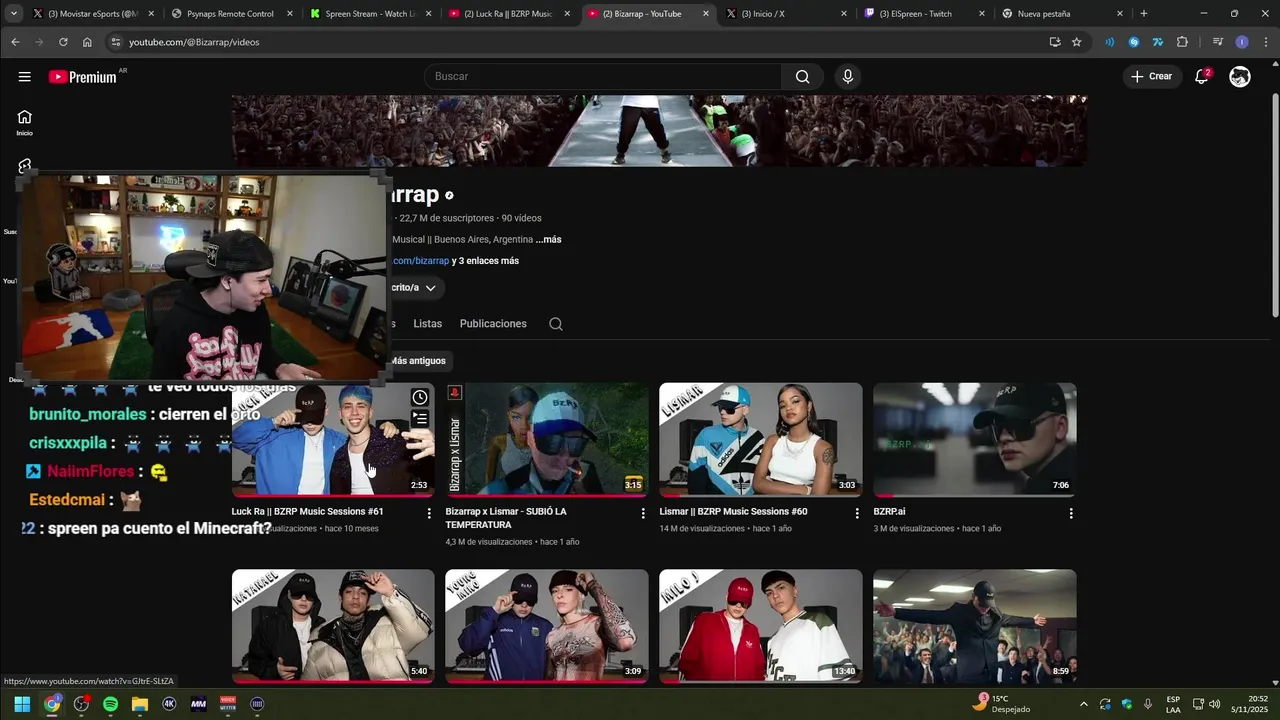Open the 13:40 Milo J video thumbnail
The width and height of the screenshot is (1280, 720).
point(761,626)
